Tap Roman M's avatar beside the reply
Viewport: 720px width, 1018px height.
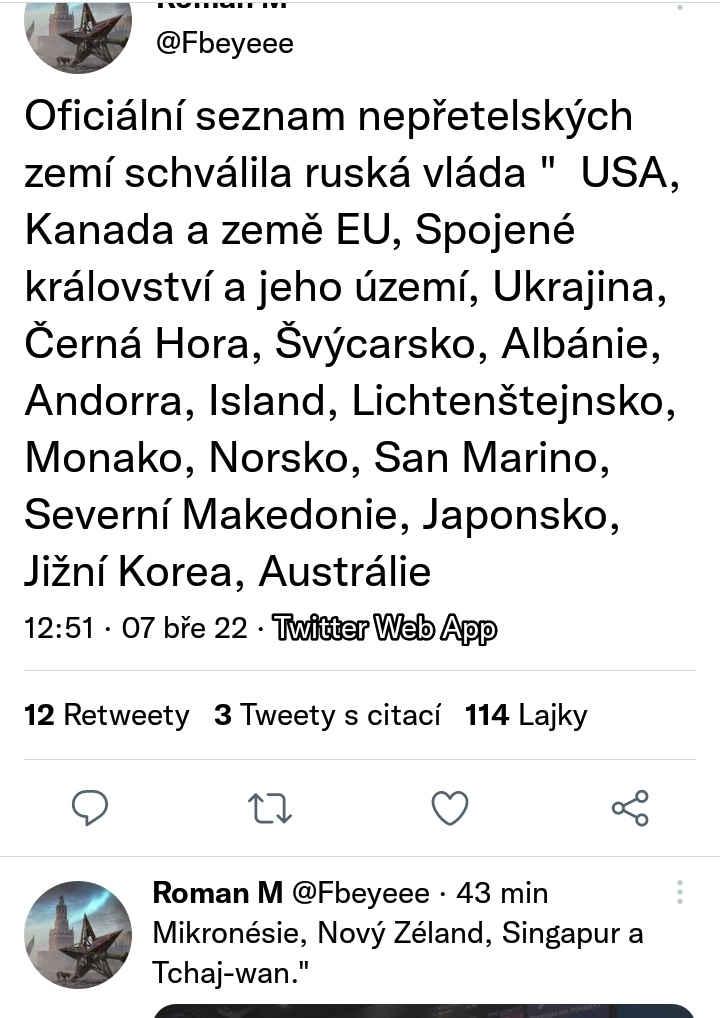(x=78, y=935)
